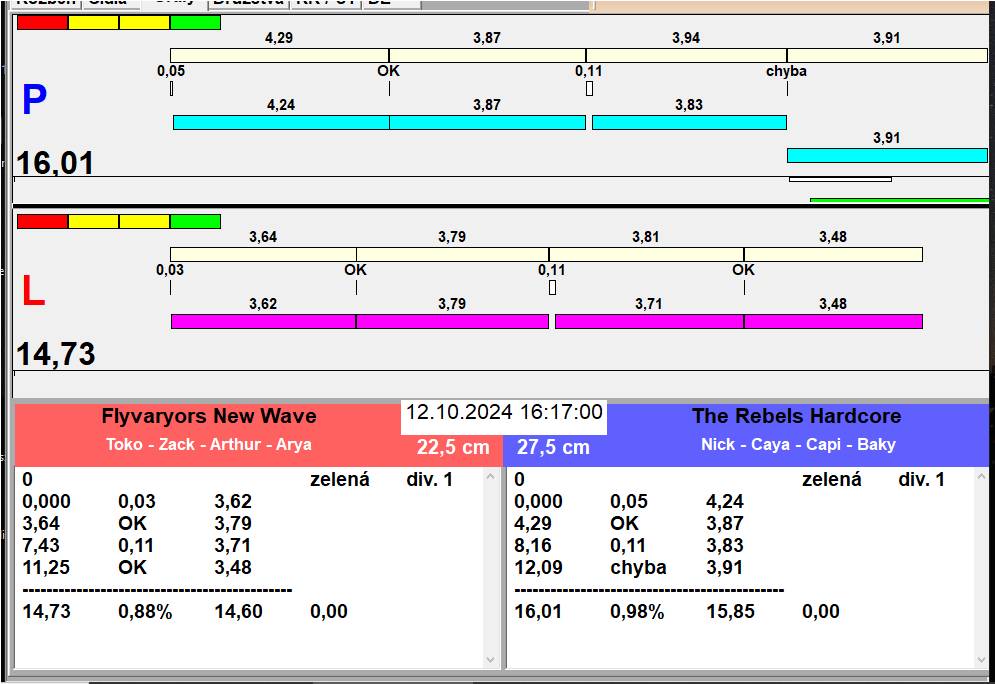Click the 3,87 cyan bar segment
995x684 pixels.
tap(487, 122)
